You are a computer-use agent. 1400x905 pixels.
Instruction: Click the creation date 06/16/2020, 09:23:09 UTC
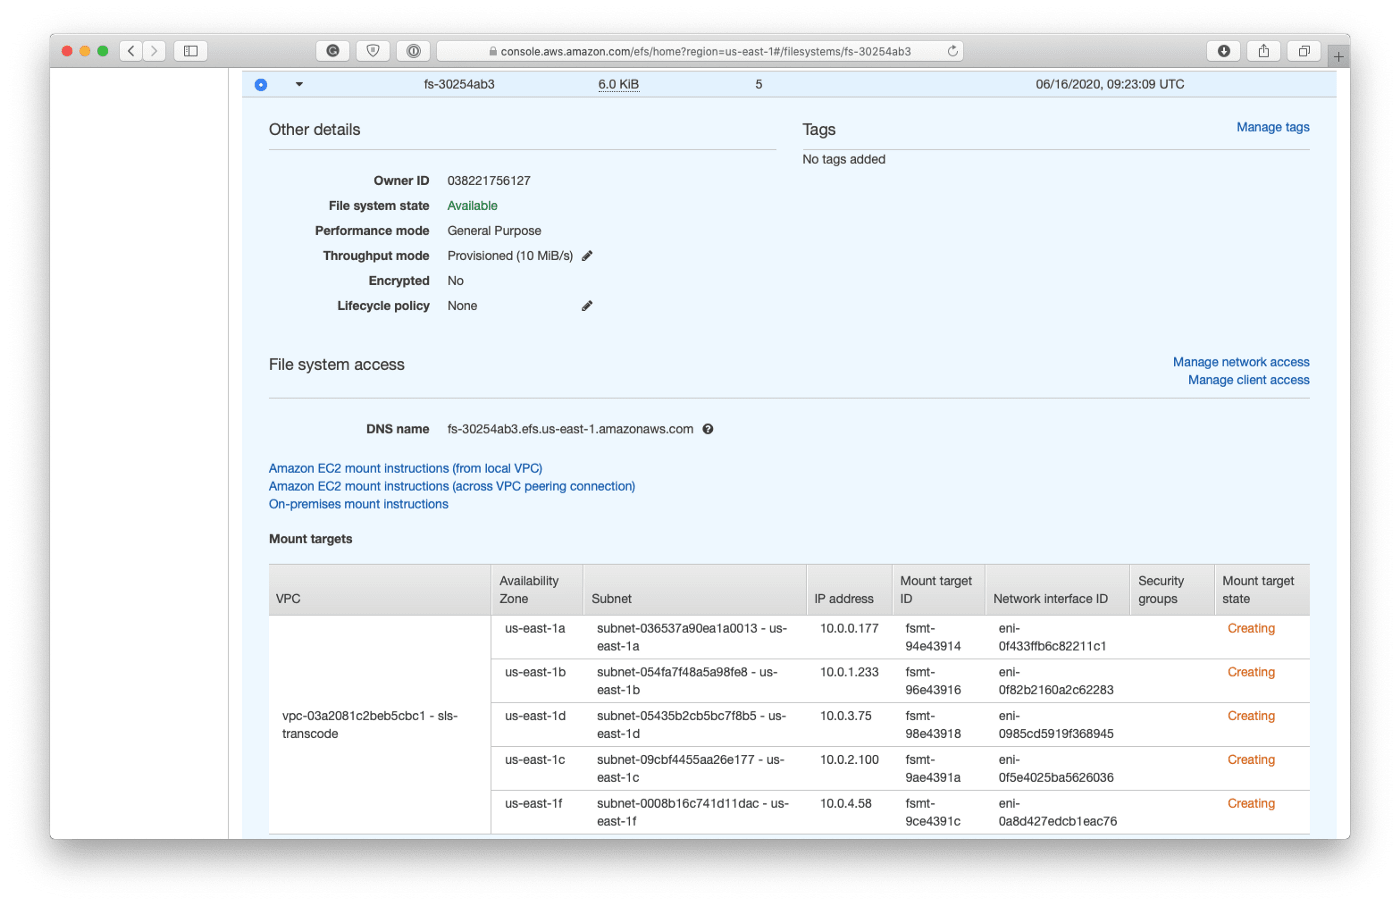point(1110,85)
